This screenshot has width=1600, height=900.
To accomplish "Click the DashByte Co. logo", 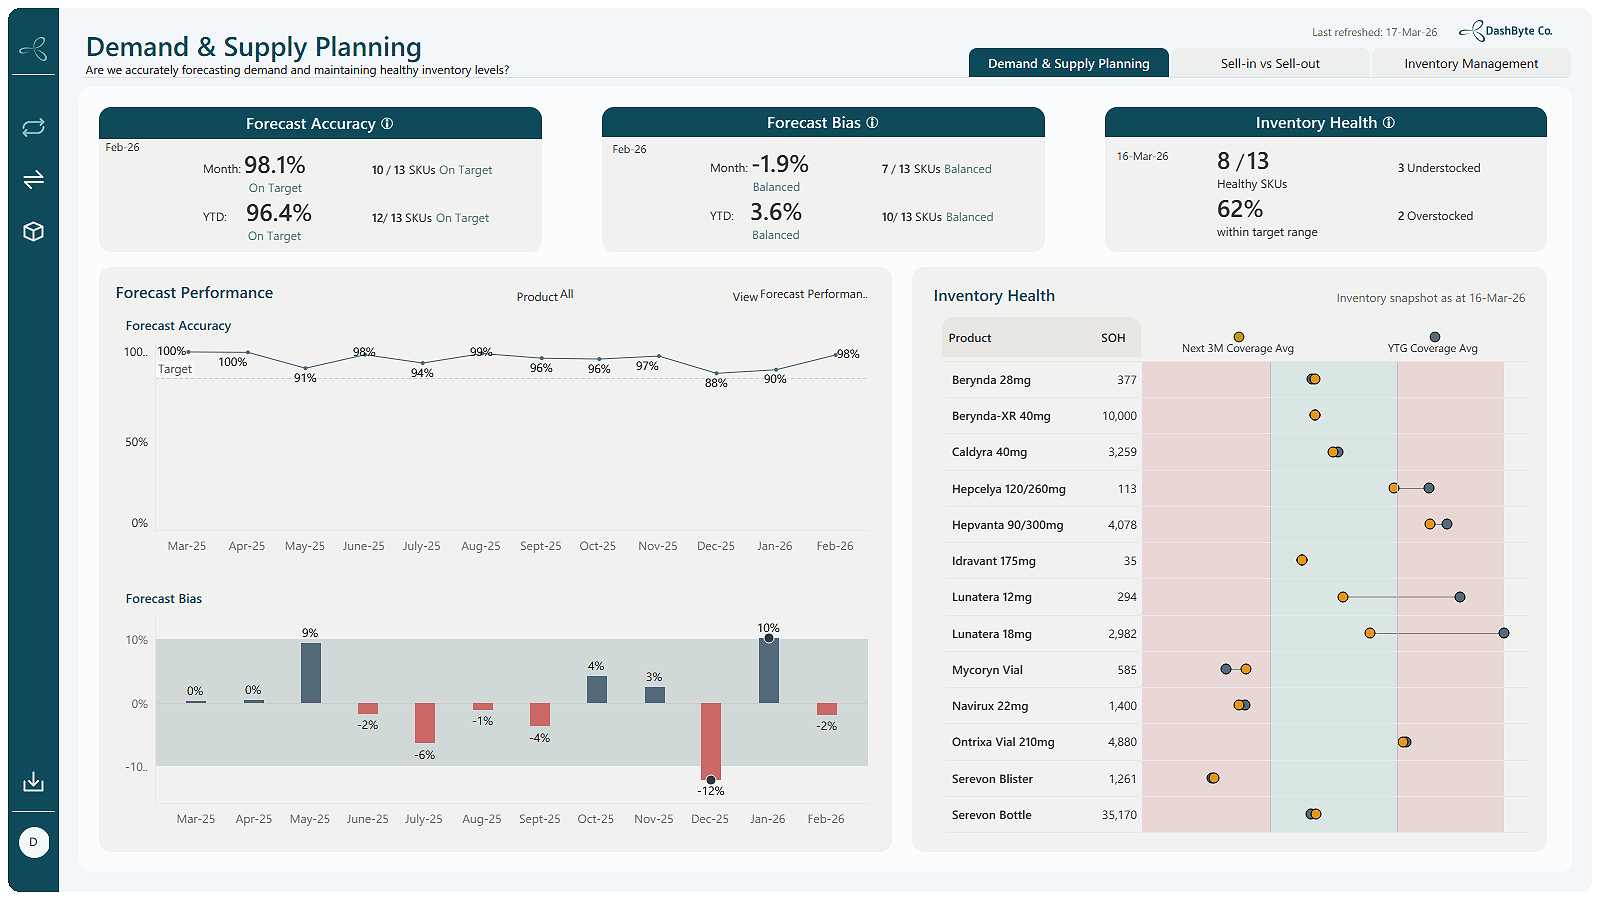I will pos(1505,31).
